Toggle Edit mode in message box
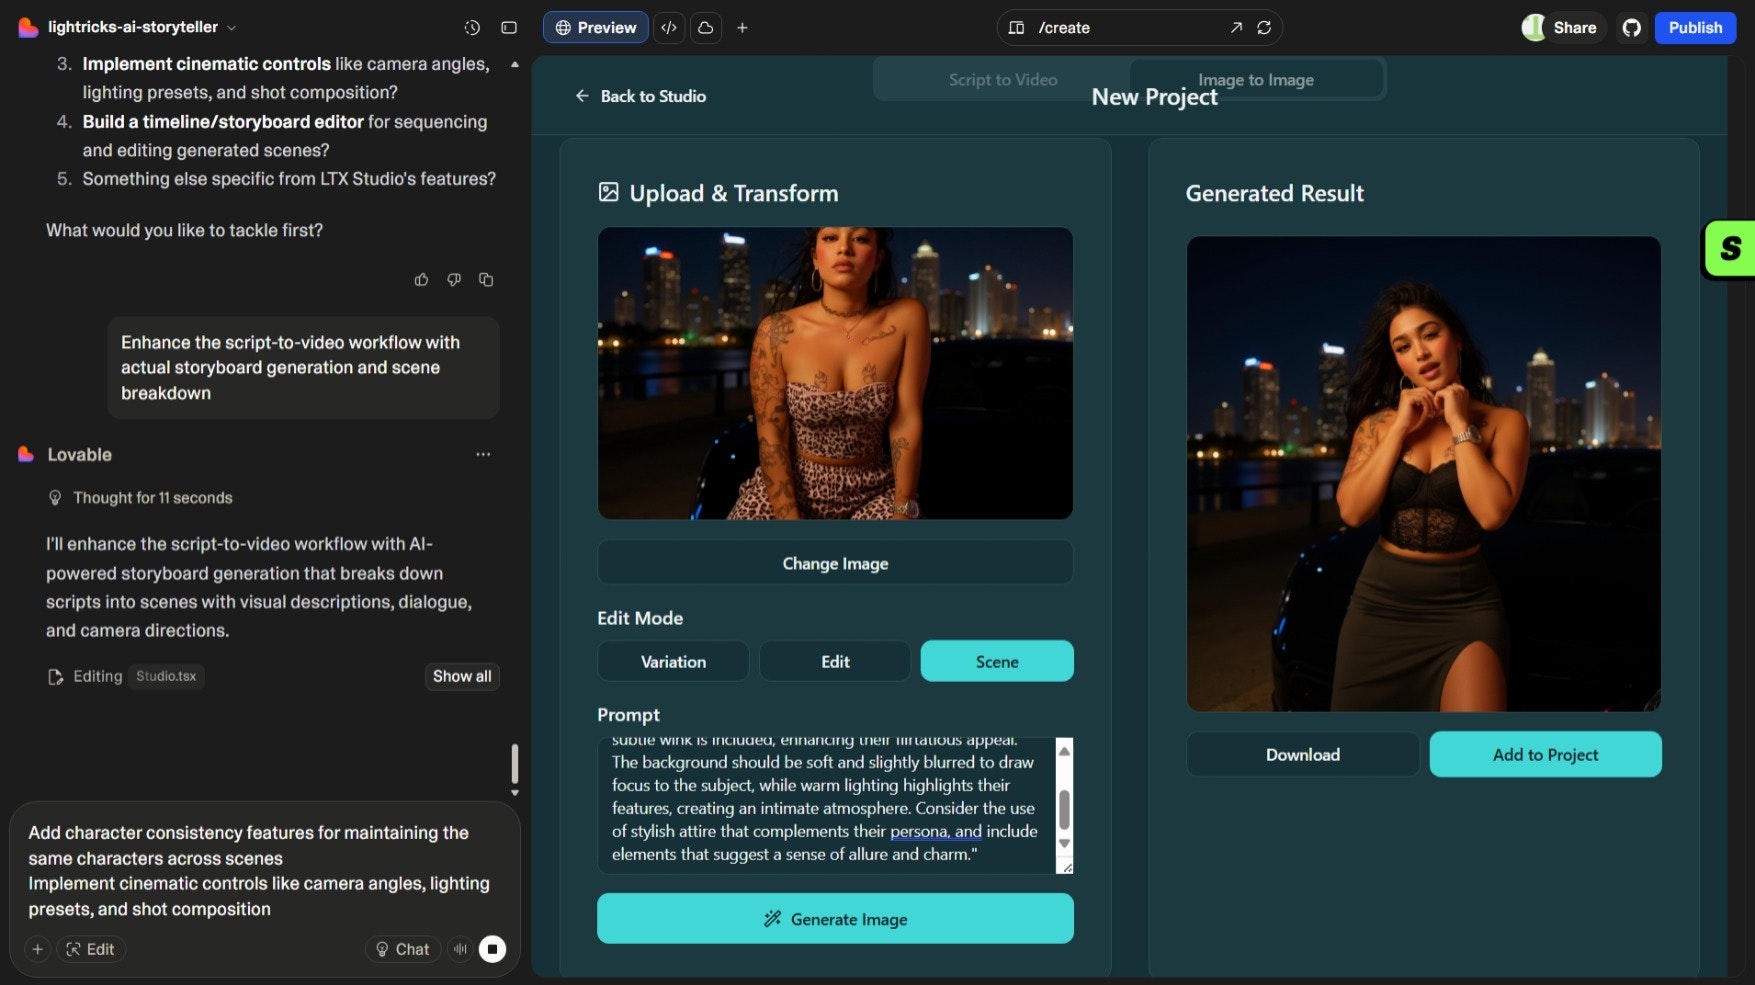This screenshot has height=985, width=1755. click(x=90, y=949)
